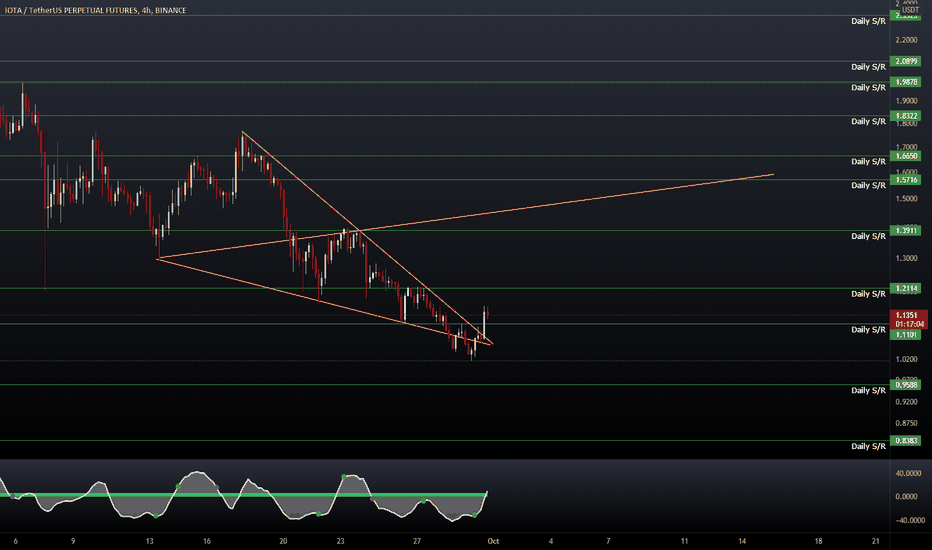Click the Oct label on the date axis
The height and width of the screenshot is (550, 932).
(x=493, y=541)
